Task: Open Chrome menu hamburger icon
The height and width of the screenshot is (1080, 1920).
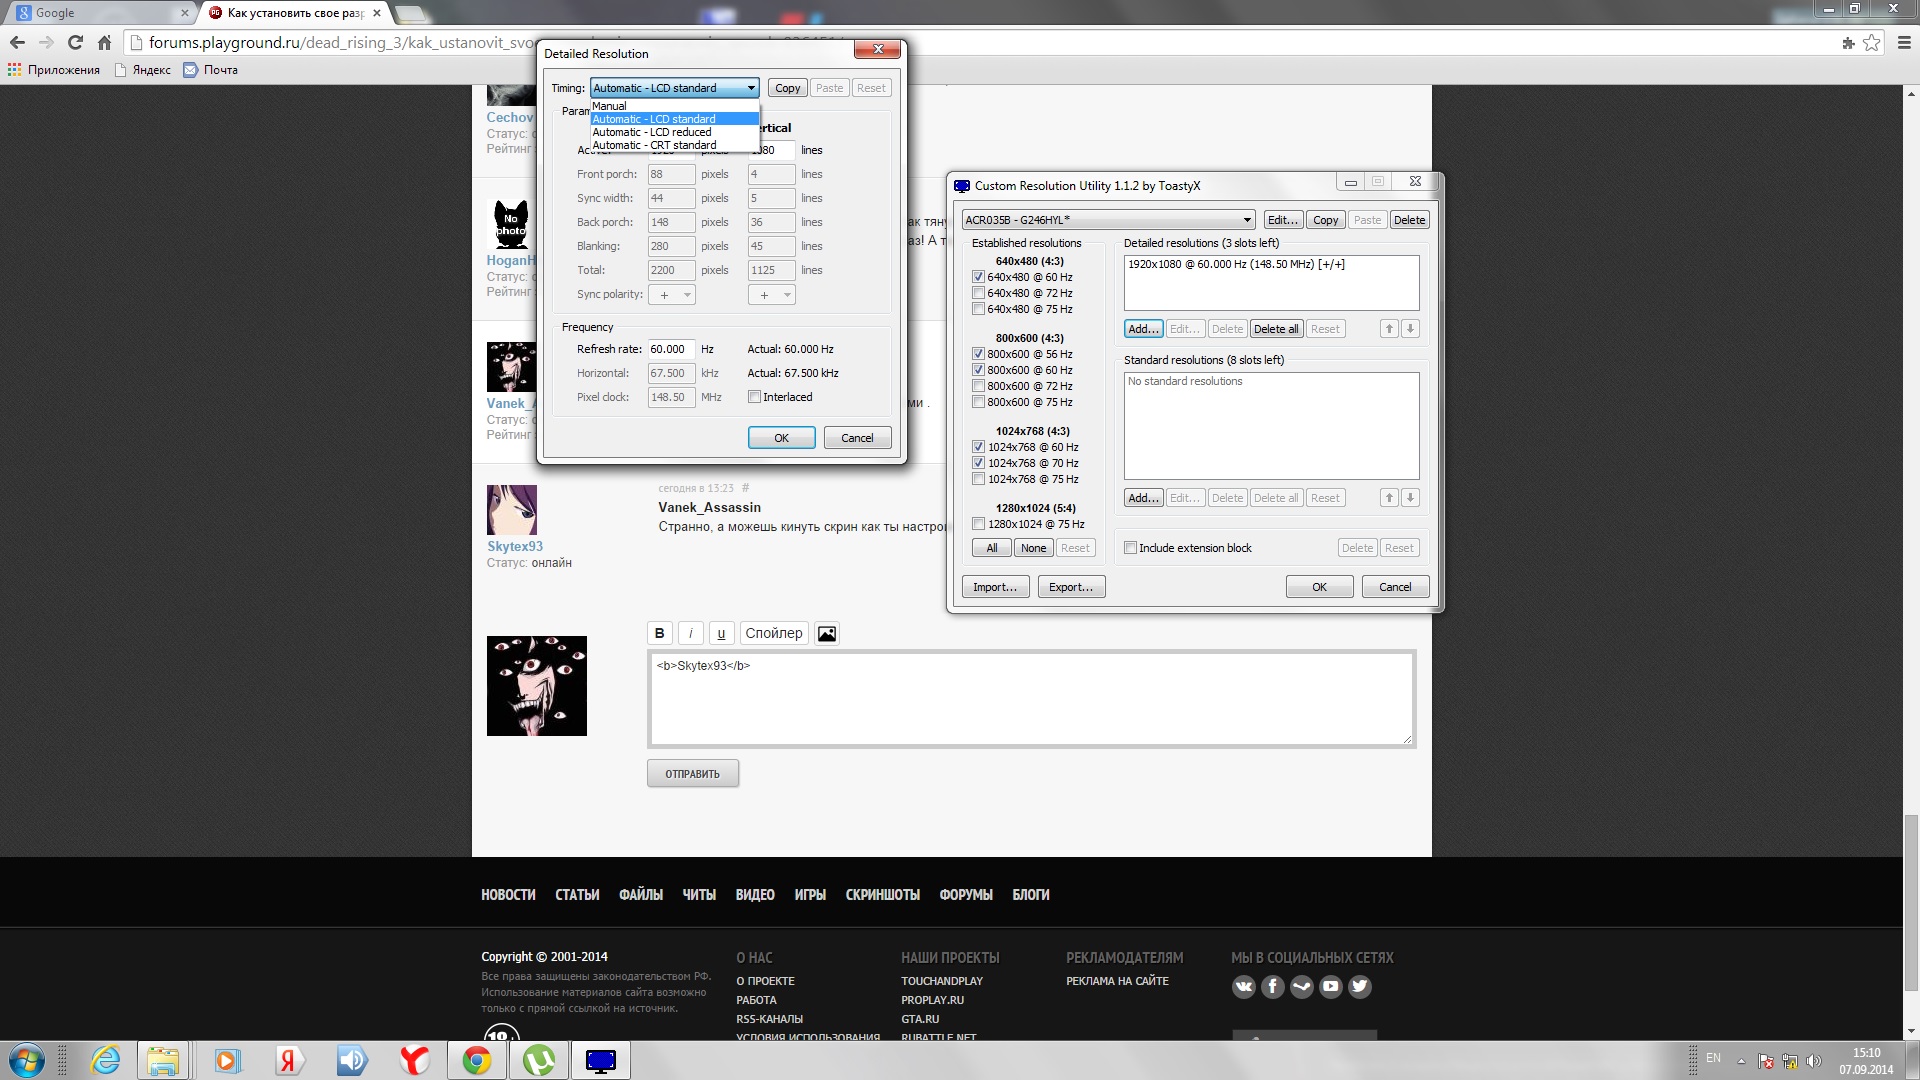Action: 1904,42
